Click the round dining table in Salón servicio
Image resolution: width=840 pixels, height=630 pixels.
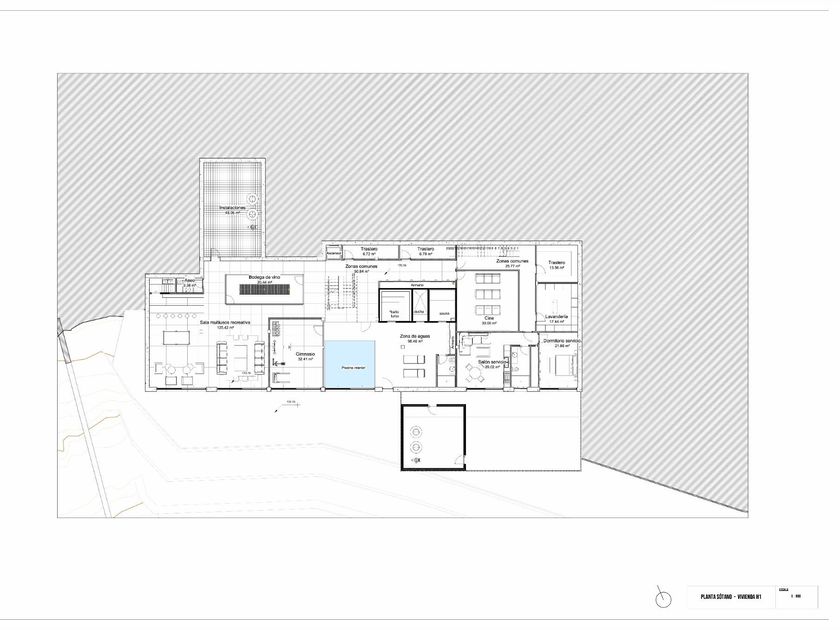pyautogui.click(x=474, y=371)
